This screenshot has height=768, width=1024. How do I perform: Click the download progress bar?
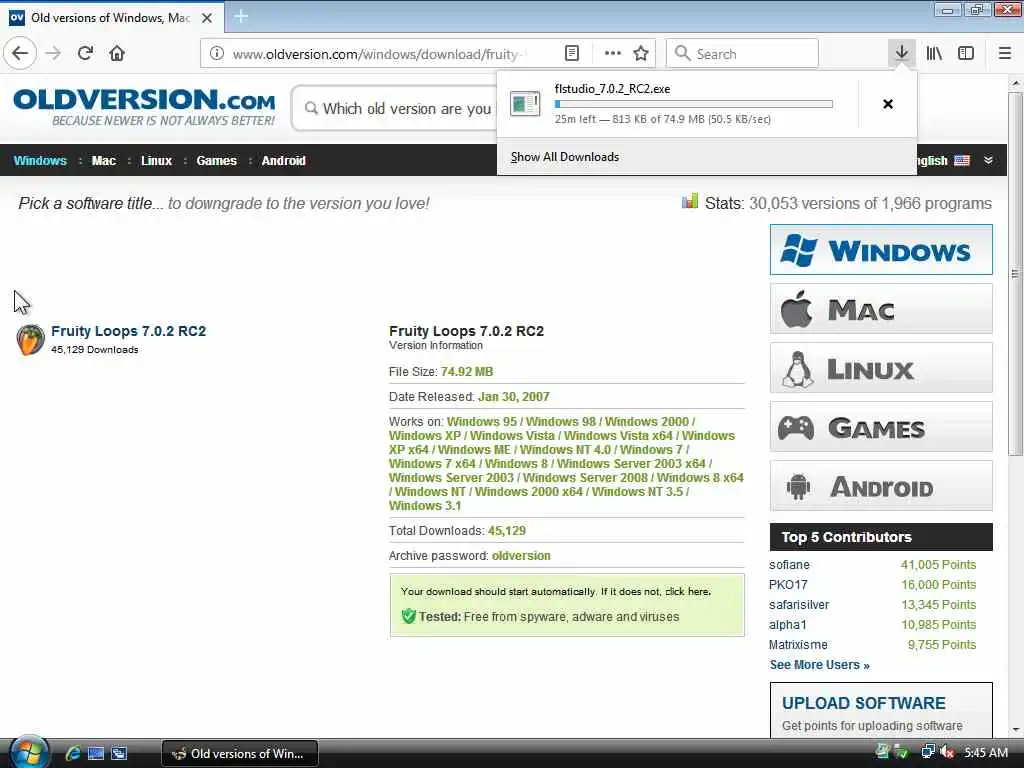click(694, 104)
